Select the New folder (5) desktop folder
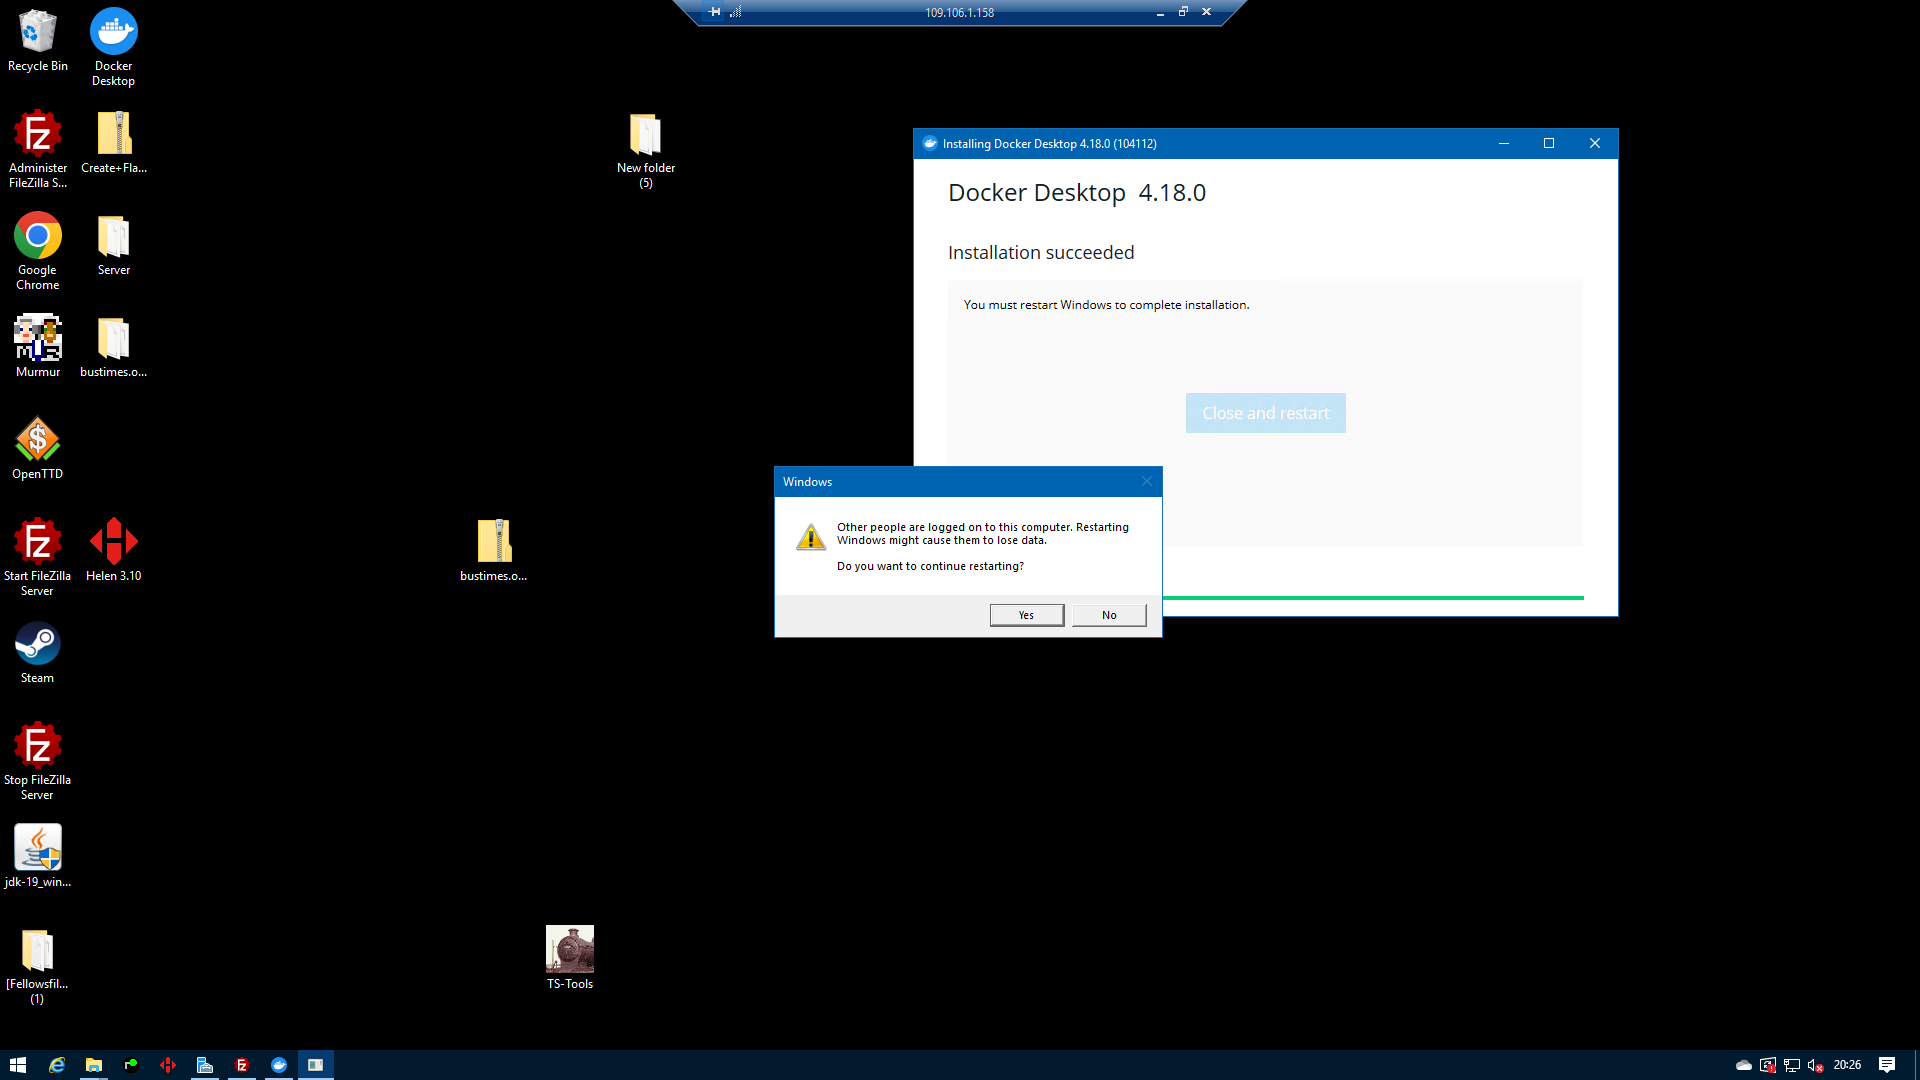The width and height of the screenshot is (1920, 1080). pos(645,150)
